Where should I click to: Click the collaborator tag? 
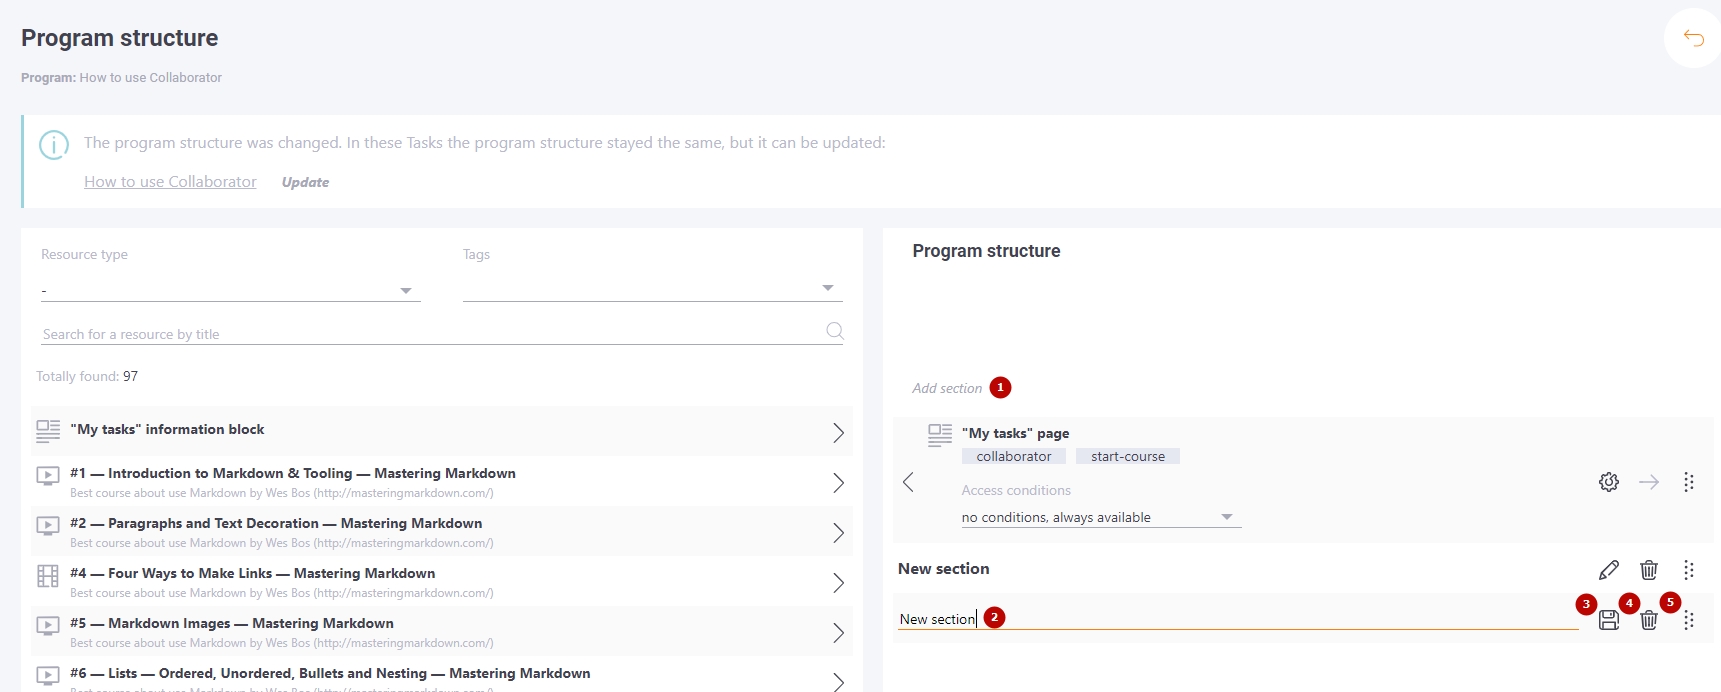pyautogui.click(x=1014, y=456)
